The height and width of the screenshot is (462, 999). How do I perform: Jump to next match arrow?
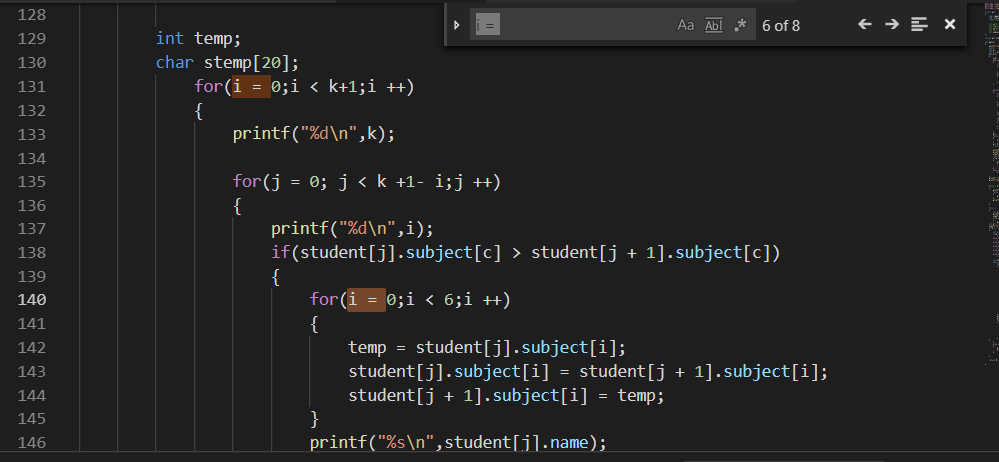pyautogui.click(x=892, y=24)
